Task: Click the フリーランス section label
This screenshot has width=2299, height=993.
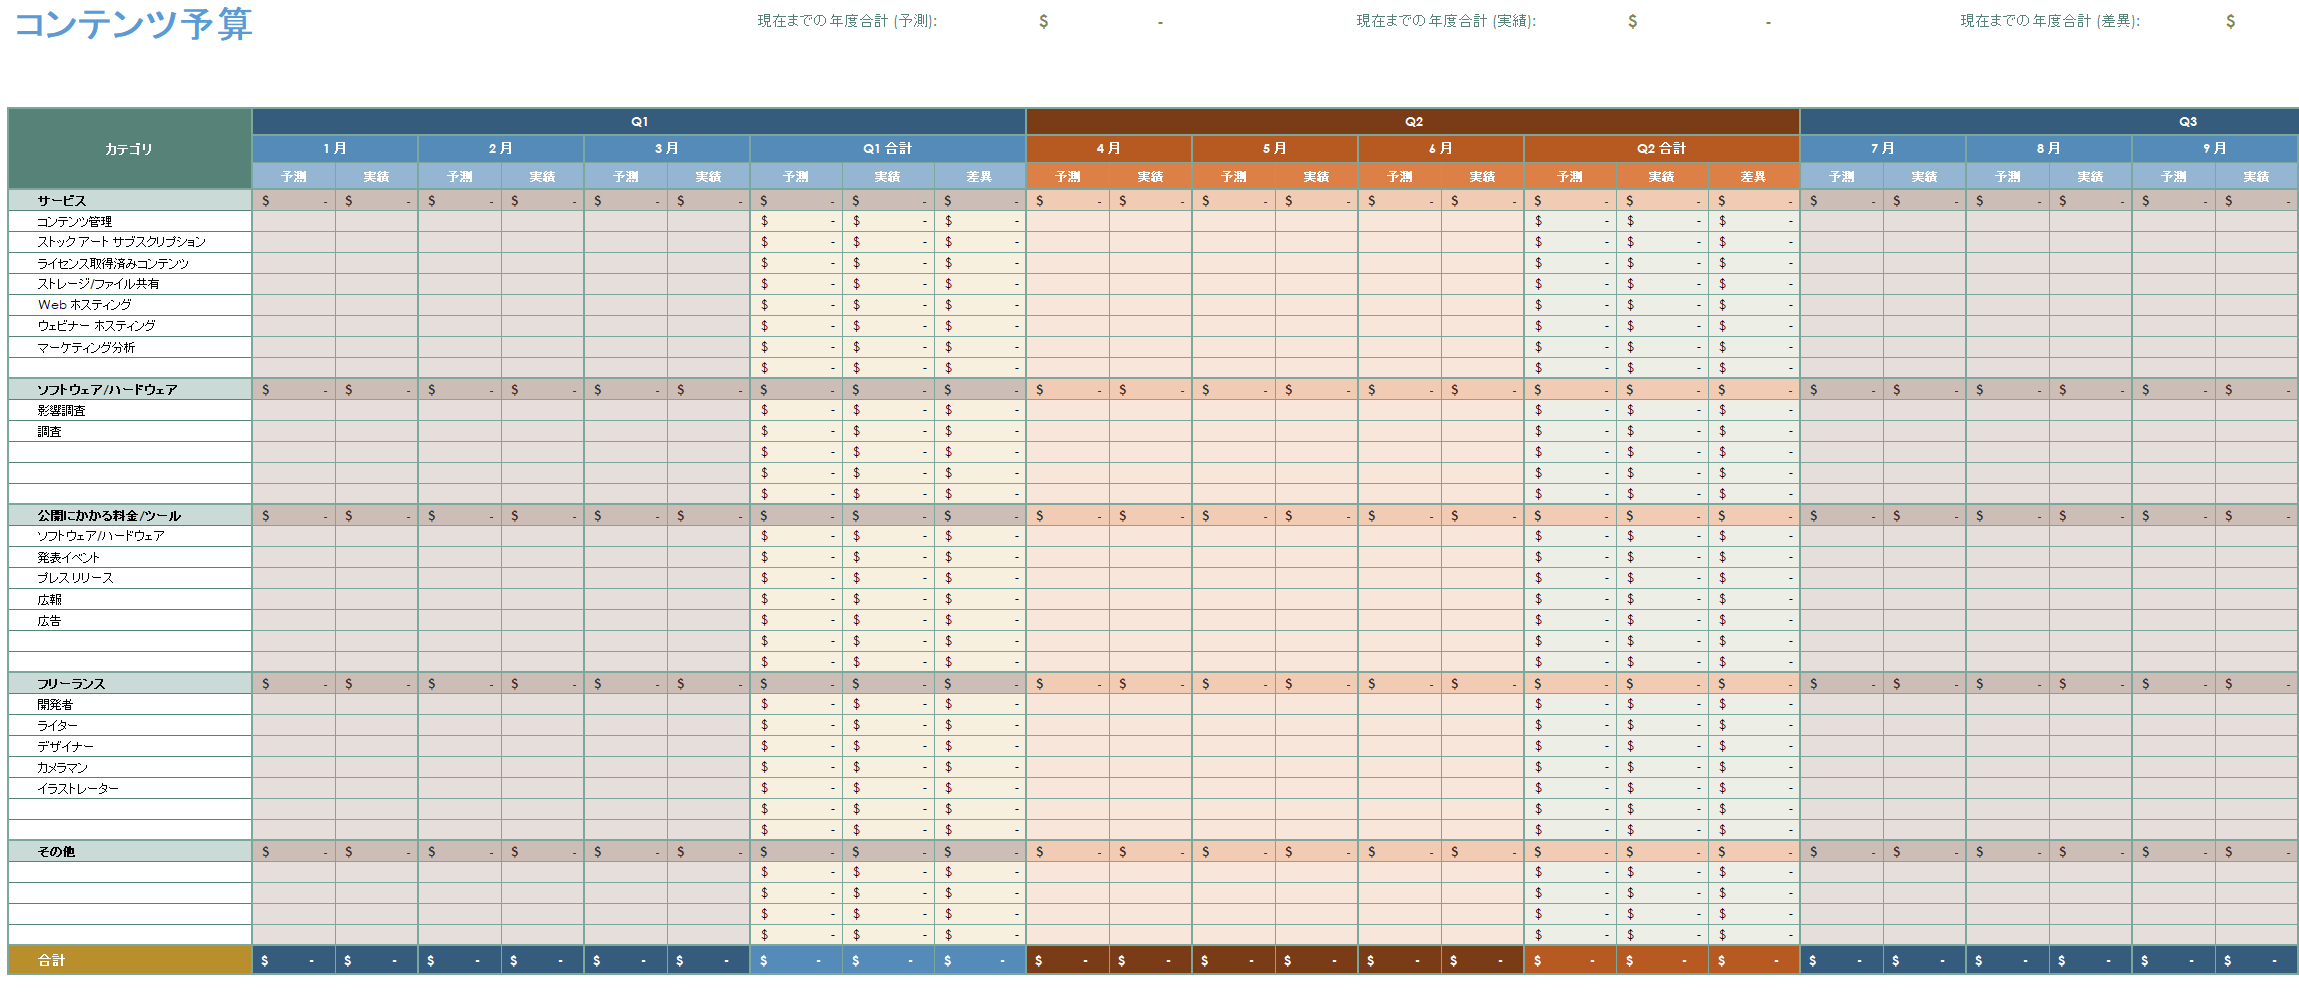Action: (x=71, y=684)
